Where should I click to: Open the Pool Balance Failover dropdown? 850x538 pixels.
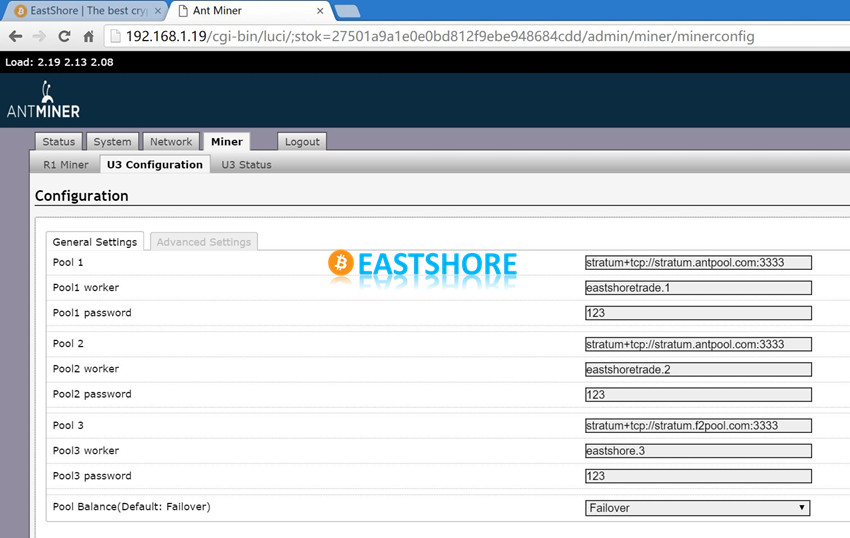tap(697, 508)
